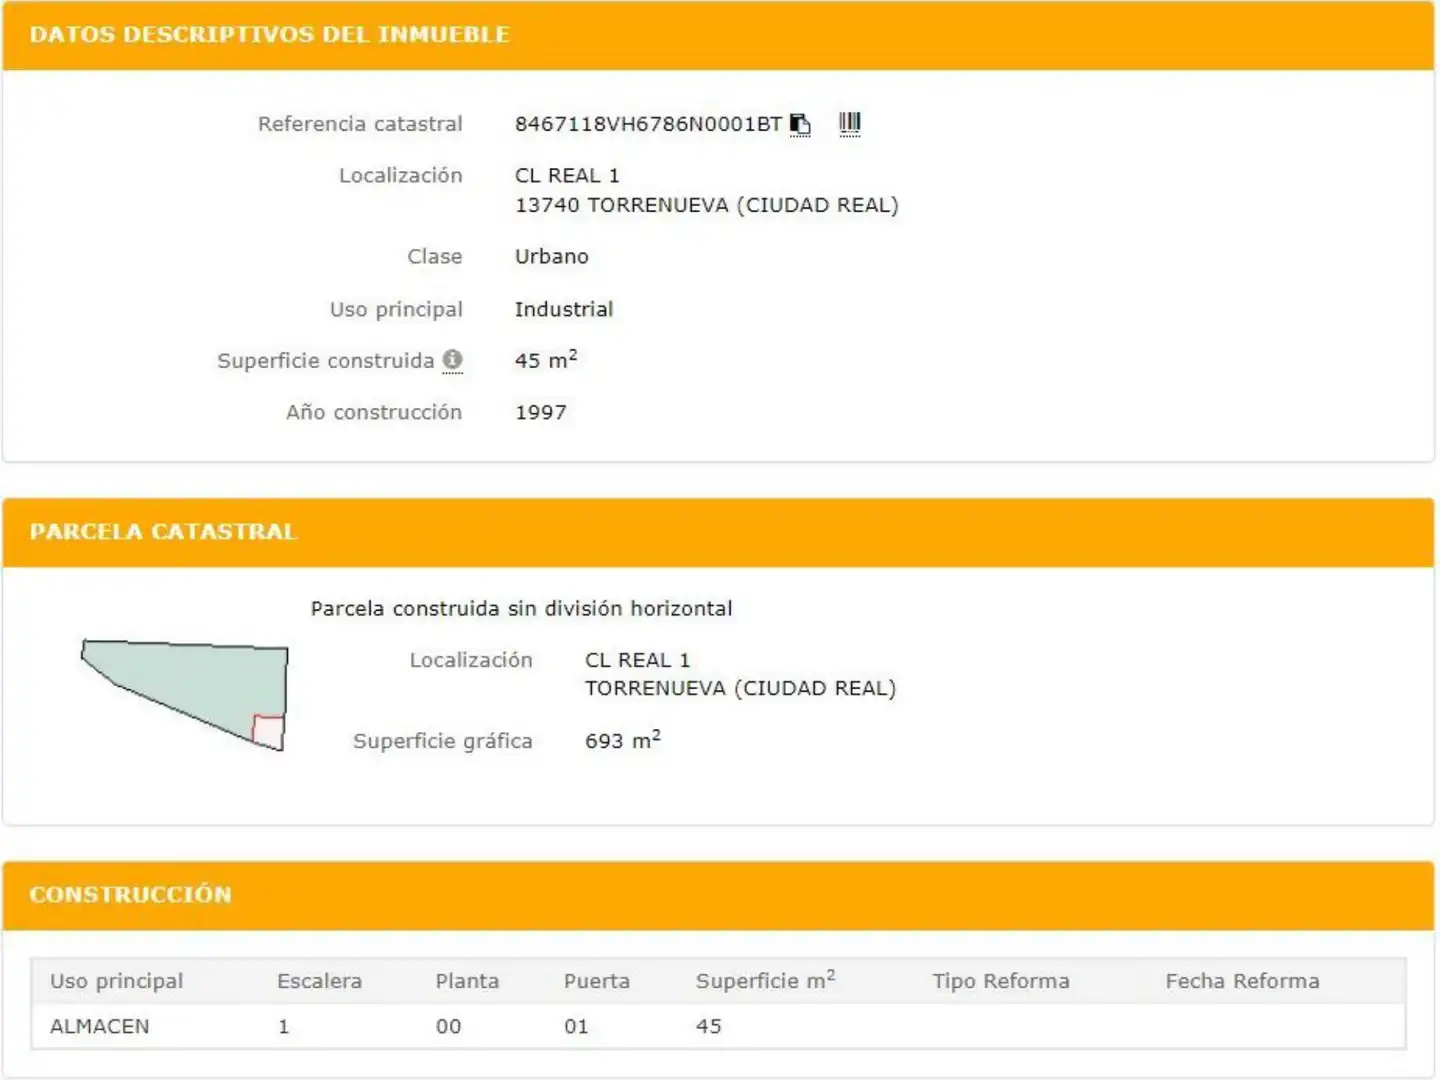Click TORRENUEVA (CIUDAD REAL) in parcel section
The width and height of the screenshot is (1440, 1080).
(x=740, y=688)
